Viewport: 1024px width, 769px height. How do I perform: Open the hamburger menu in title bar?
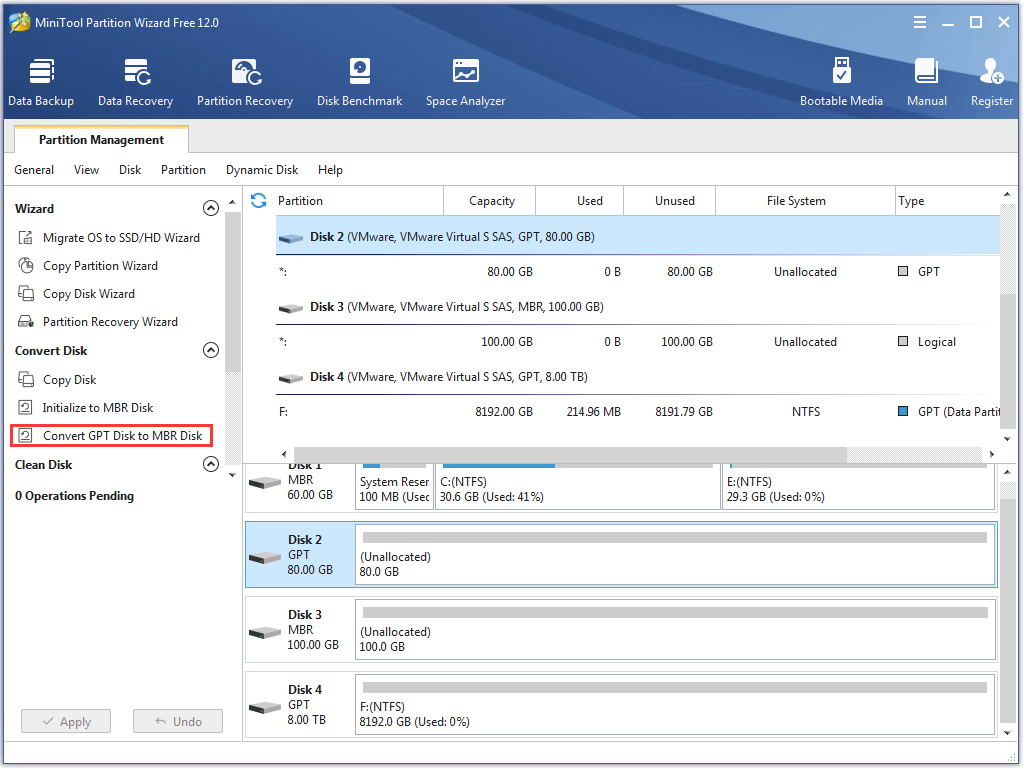click(x=919, y=21)
